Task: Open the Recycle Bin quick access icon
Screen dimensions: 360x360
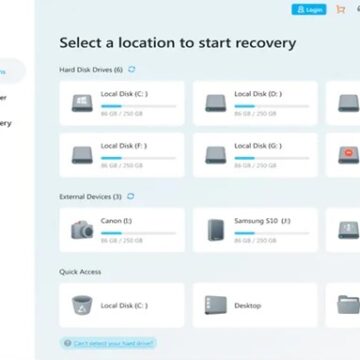Action: click(82, 305)
